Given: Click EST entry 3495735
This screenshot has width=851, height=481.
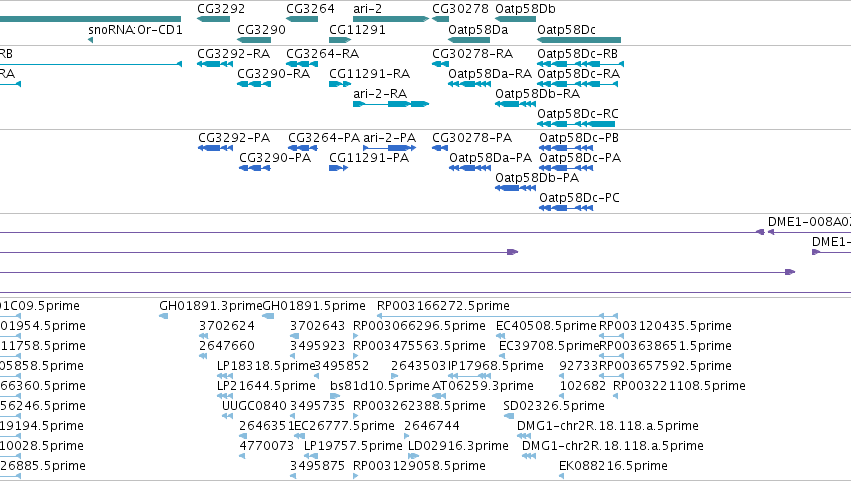Looking at the screenshot, I should 317,407.
